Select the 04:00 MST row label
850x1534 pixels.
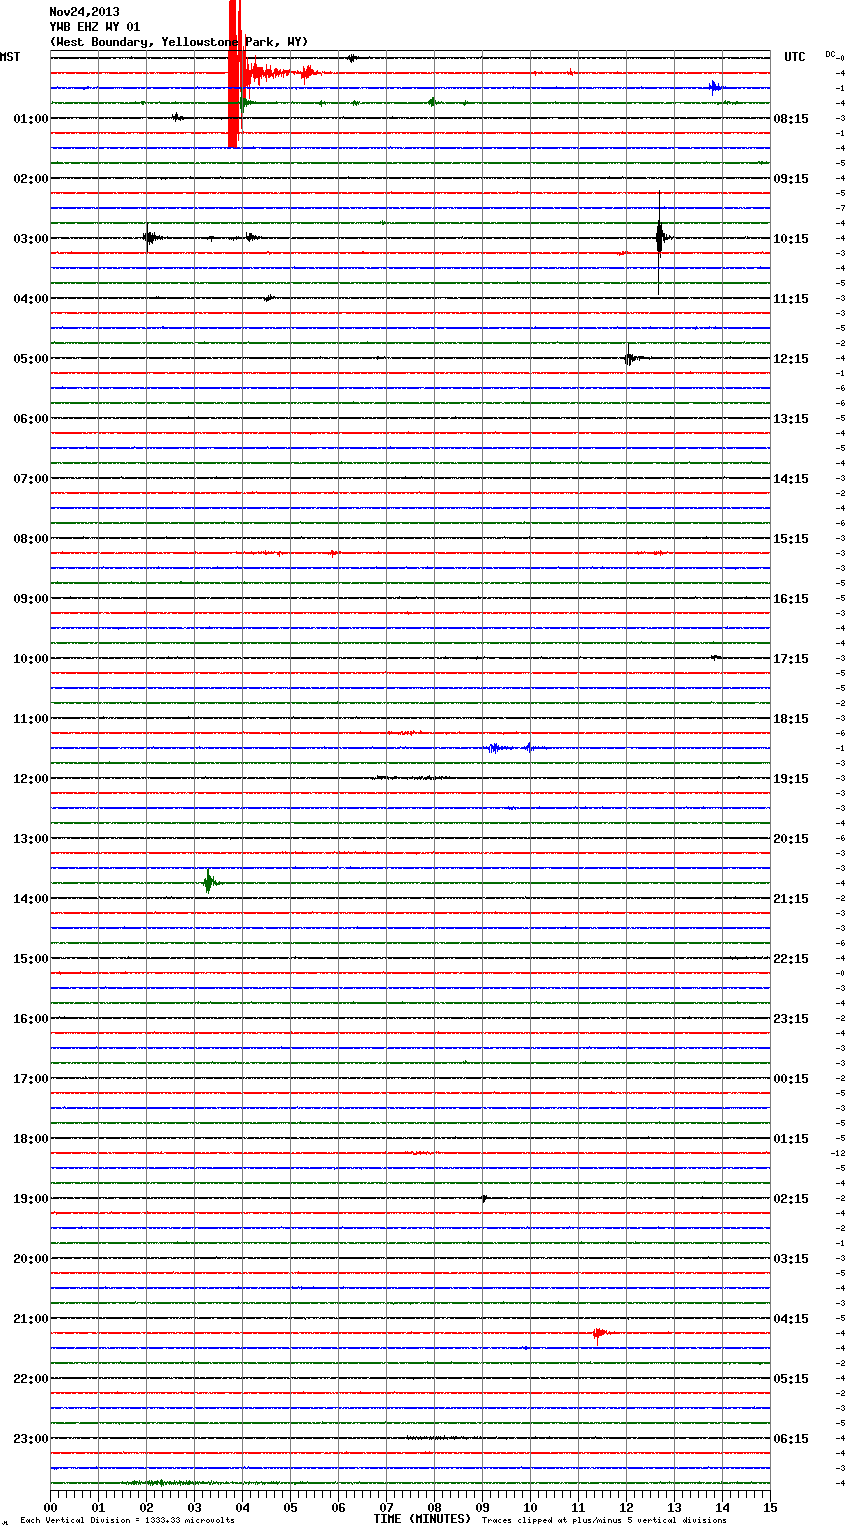click(x=31, y=298)
